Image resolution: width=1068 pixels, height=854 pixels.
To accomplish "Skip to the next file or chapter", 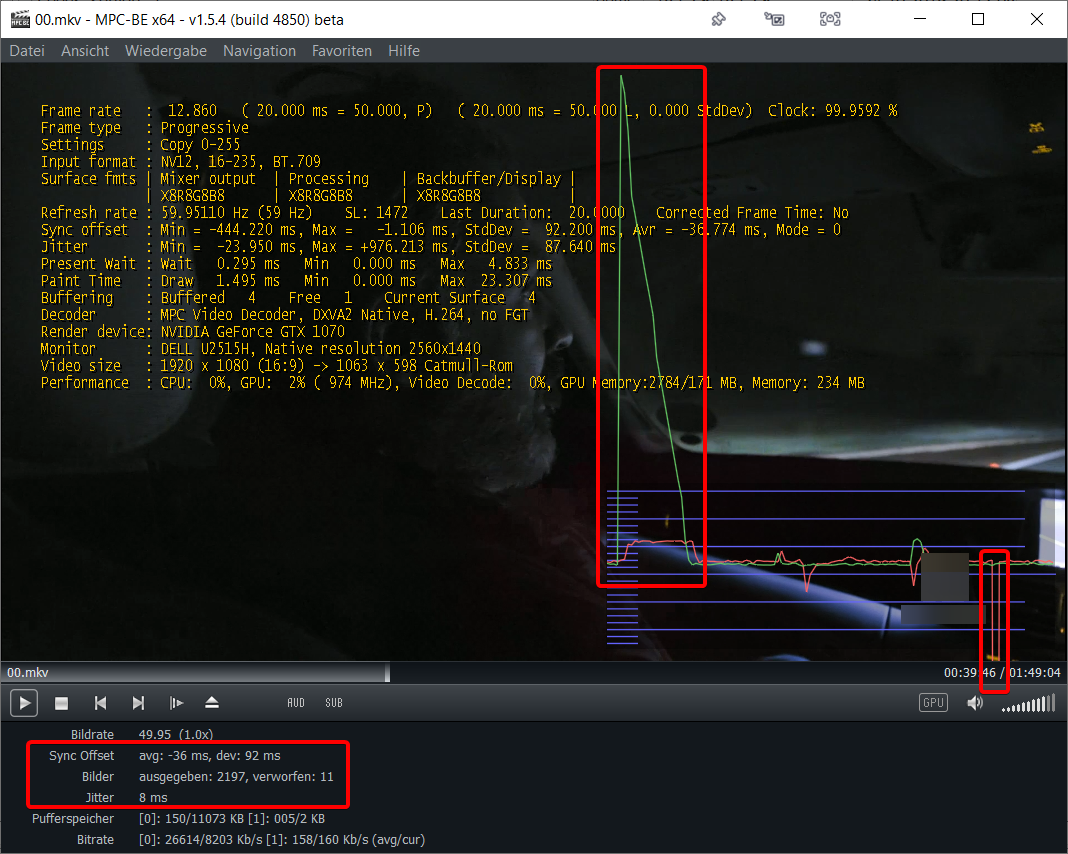I will pyautogui.click(x=138, y=703).
